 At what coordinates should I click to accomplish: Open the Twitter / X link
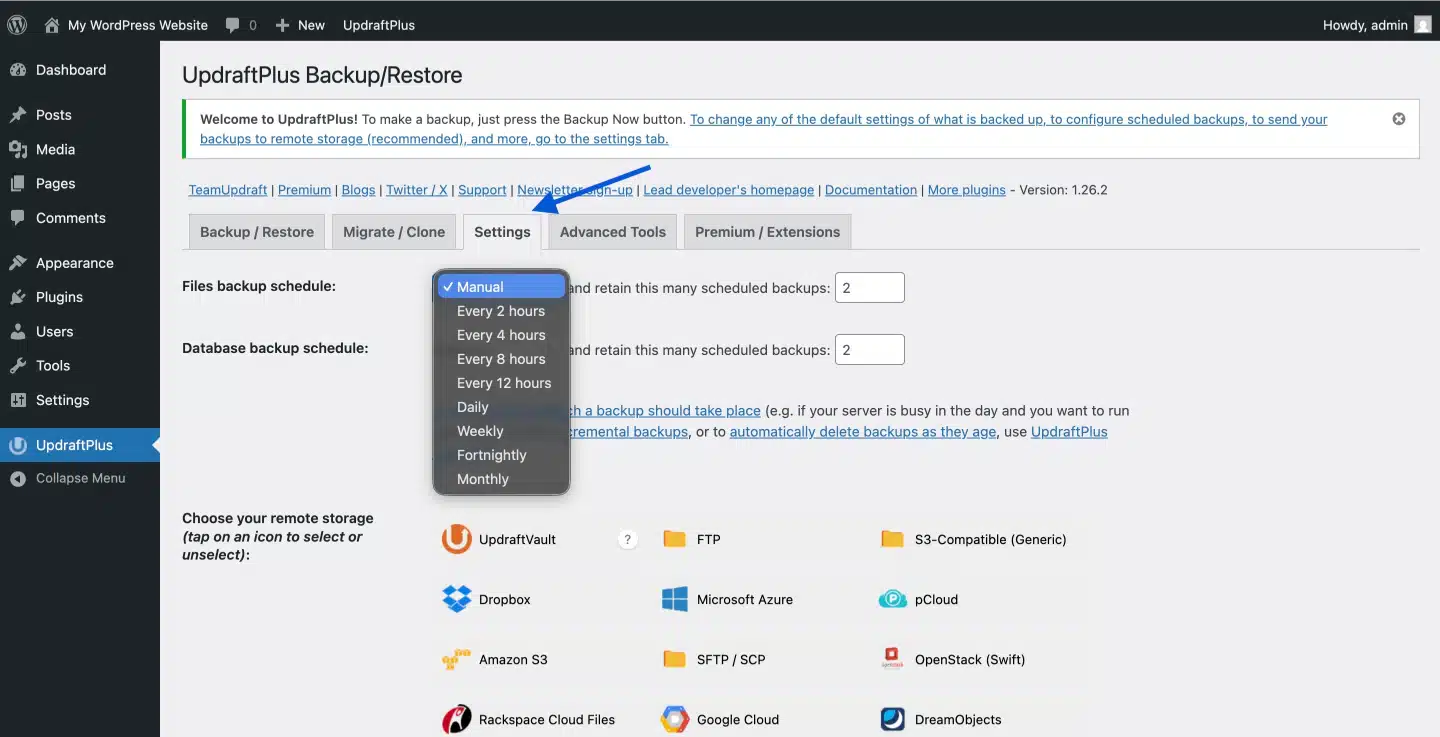pyautogui.click(x=416, y=190)
